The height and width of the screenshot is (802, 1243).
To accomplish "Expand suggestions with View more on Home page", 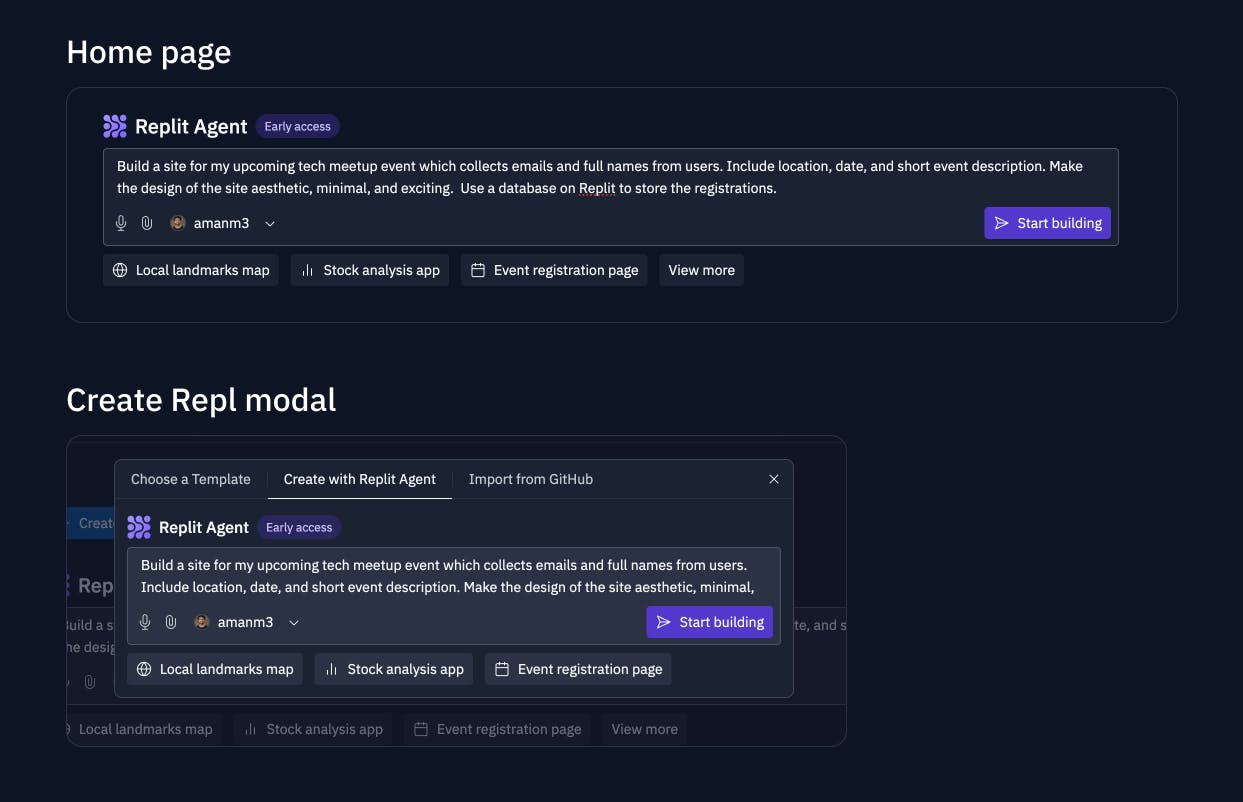I will click(x=701, y=270).
